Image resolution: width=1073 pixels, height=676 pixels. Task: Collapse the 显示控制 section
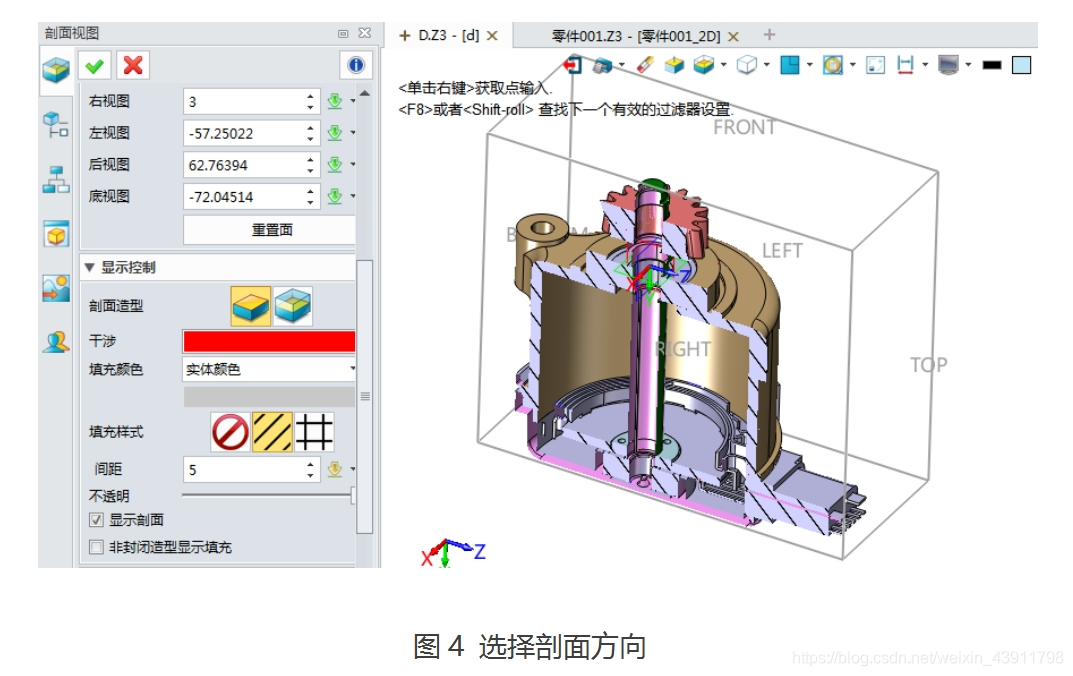tap(90, 268)
